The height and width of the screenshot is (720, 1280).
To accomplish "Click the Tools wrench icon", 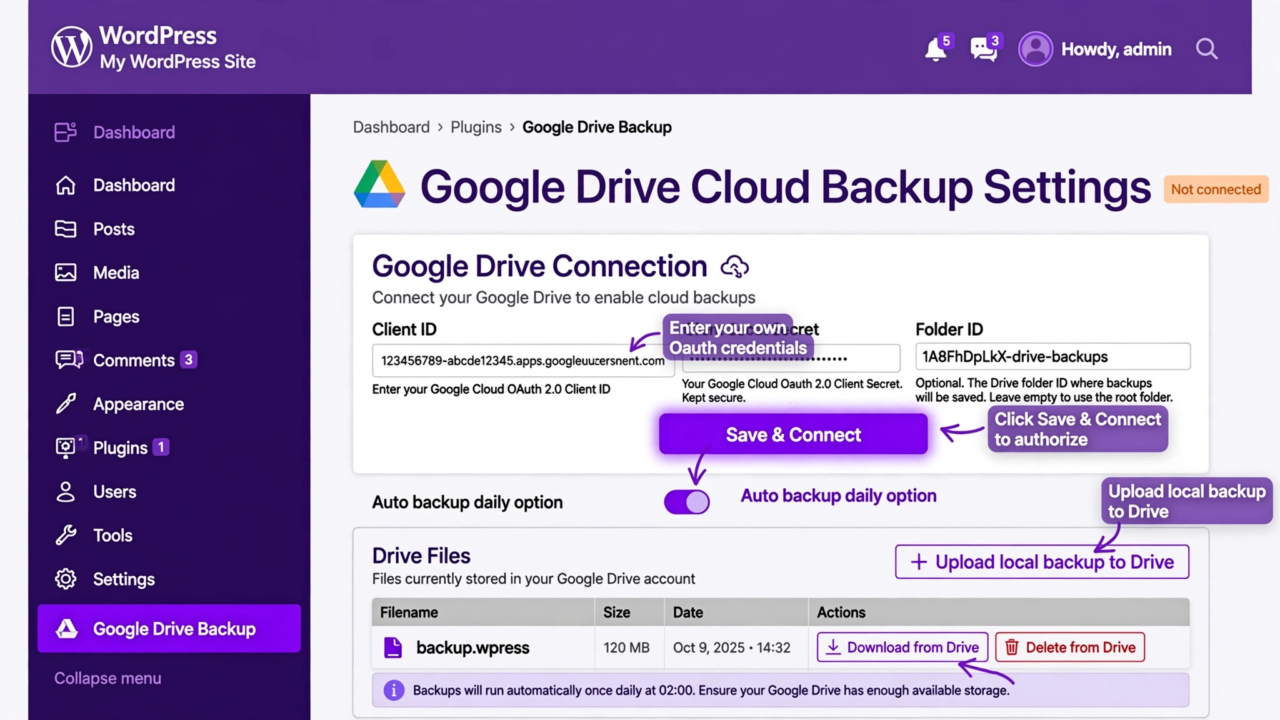I will click(x=66, y=535).
